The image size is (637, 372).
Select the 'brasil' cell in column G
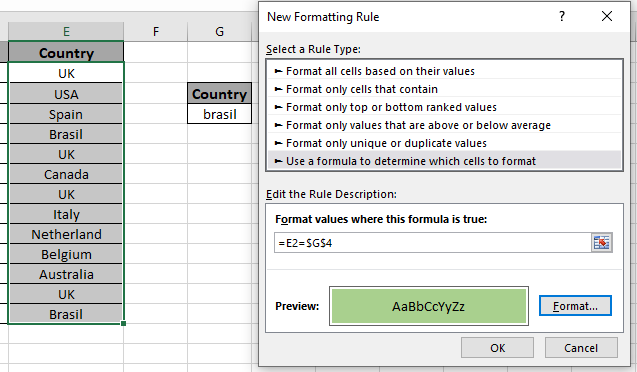[219, 114]
